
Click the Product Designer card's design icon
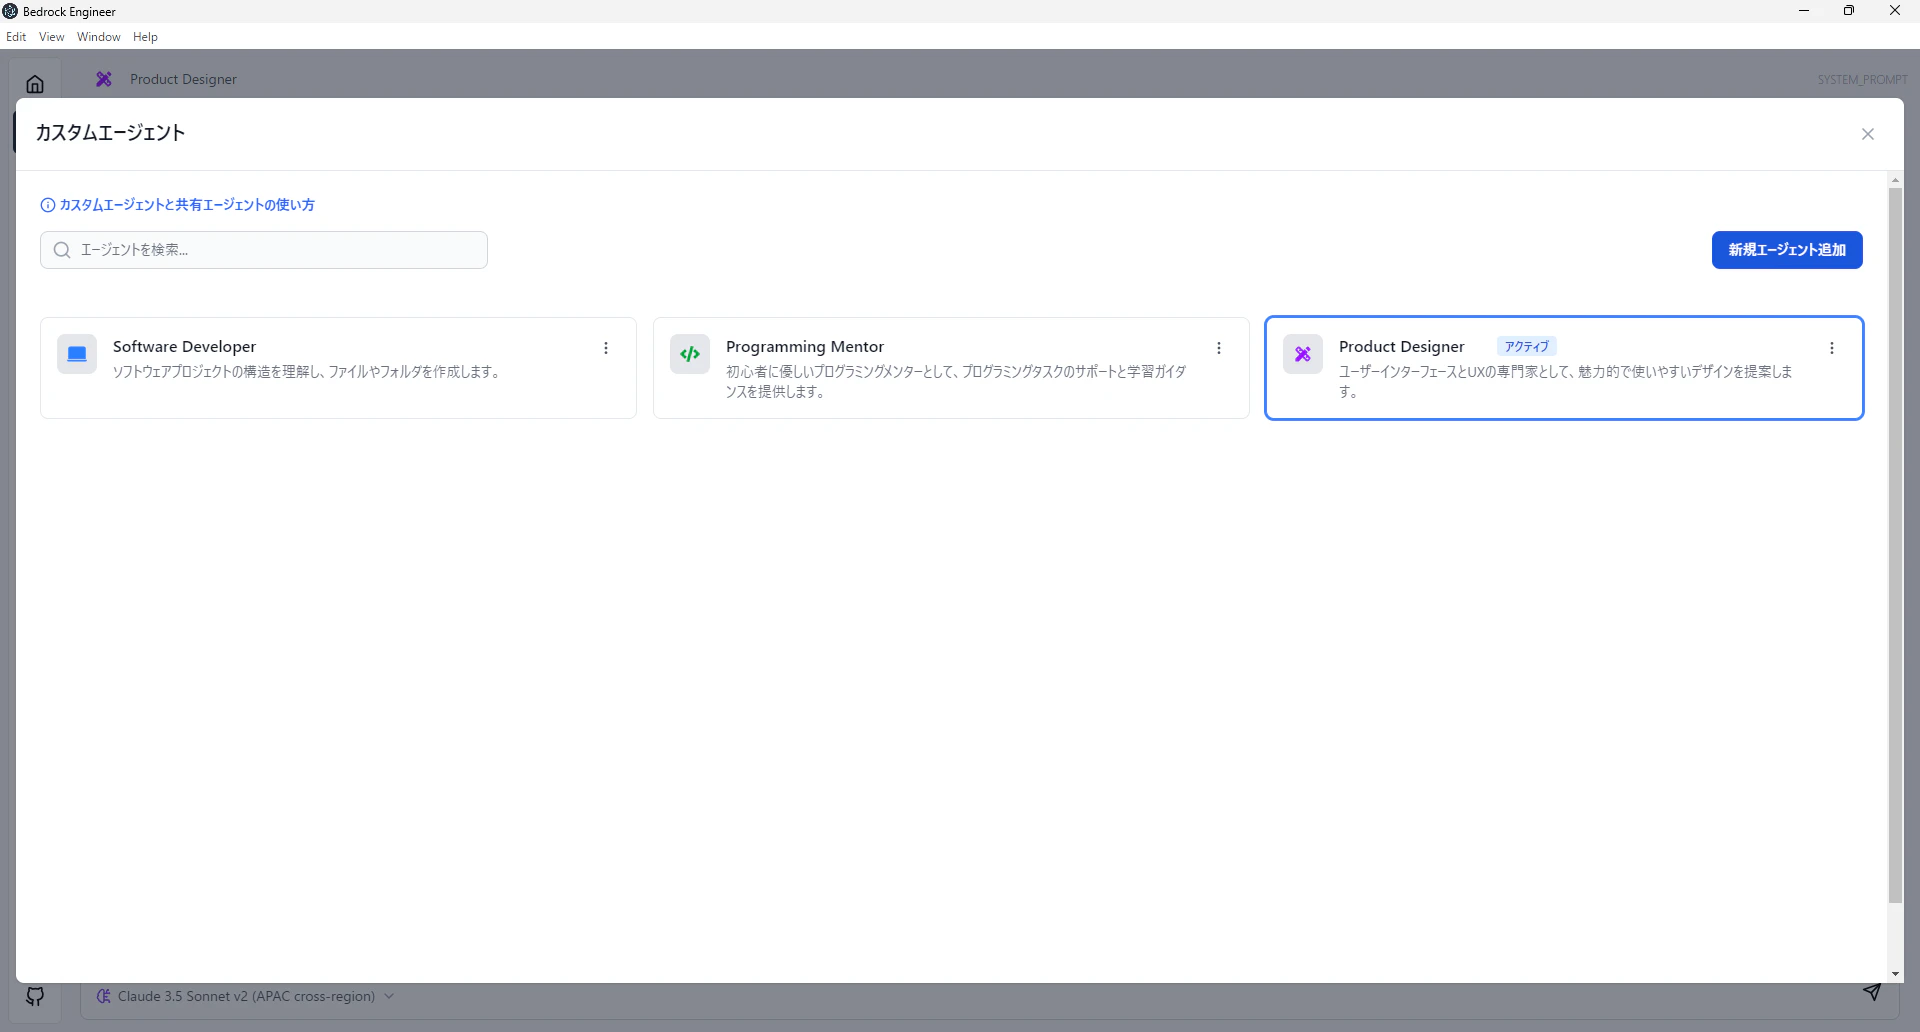tap(1303, 354)
